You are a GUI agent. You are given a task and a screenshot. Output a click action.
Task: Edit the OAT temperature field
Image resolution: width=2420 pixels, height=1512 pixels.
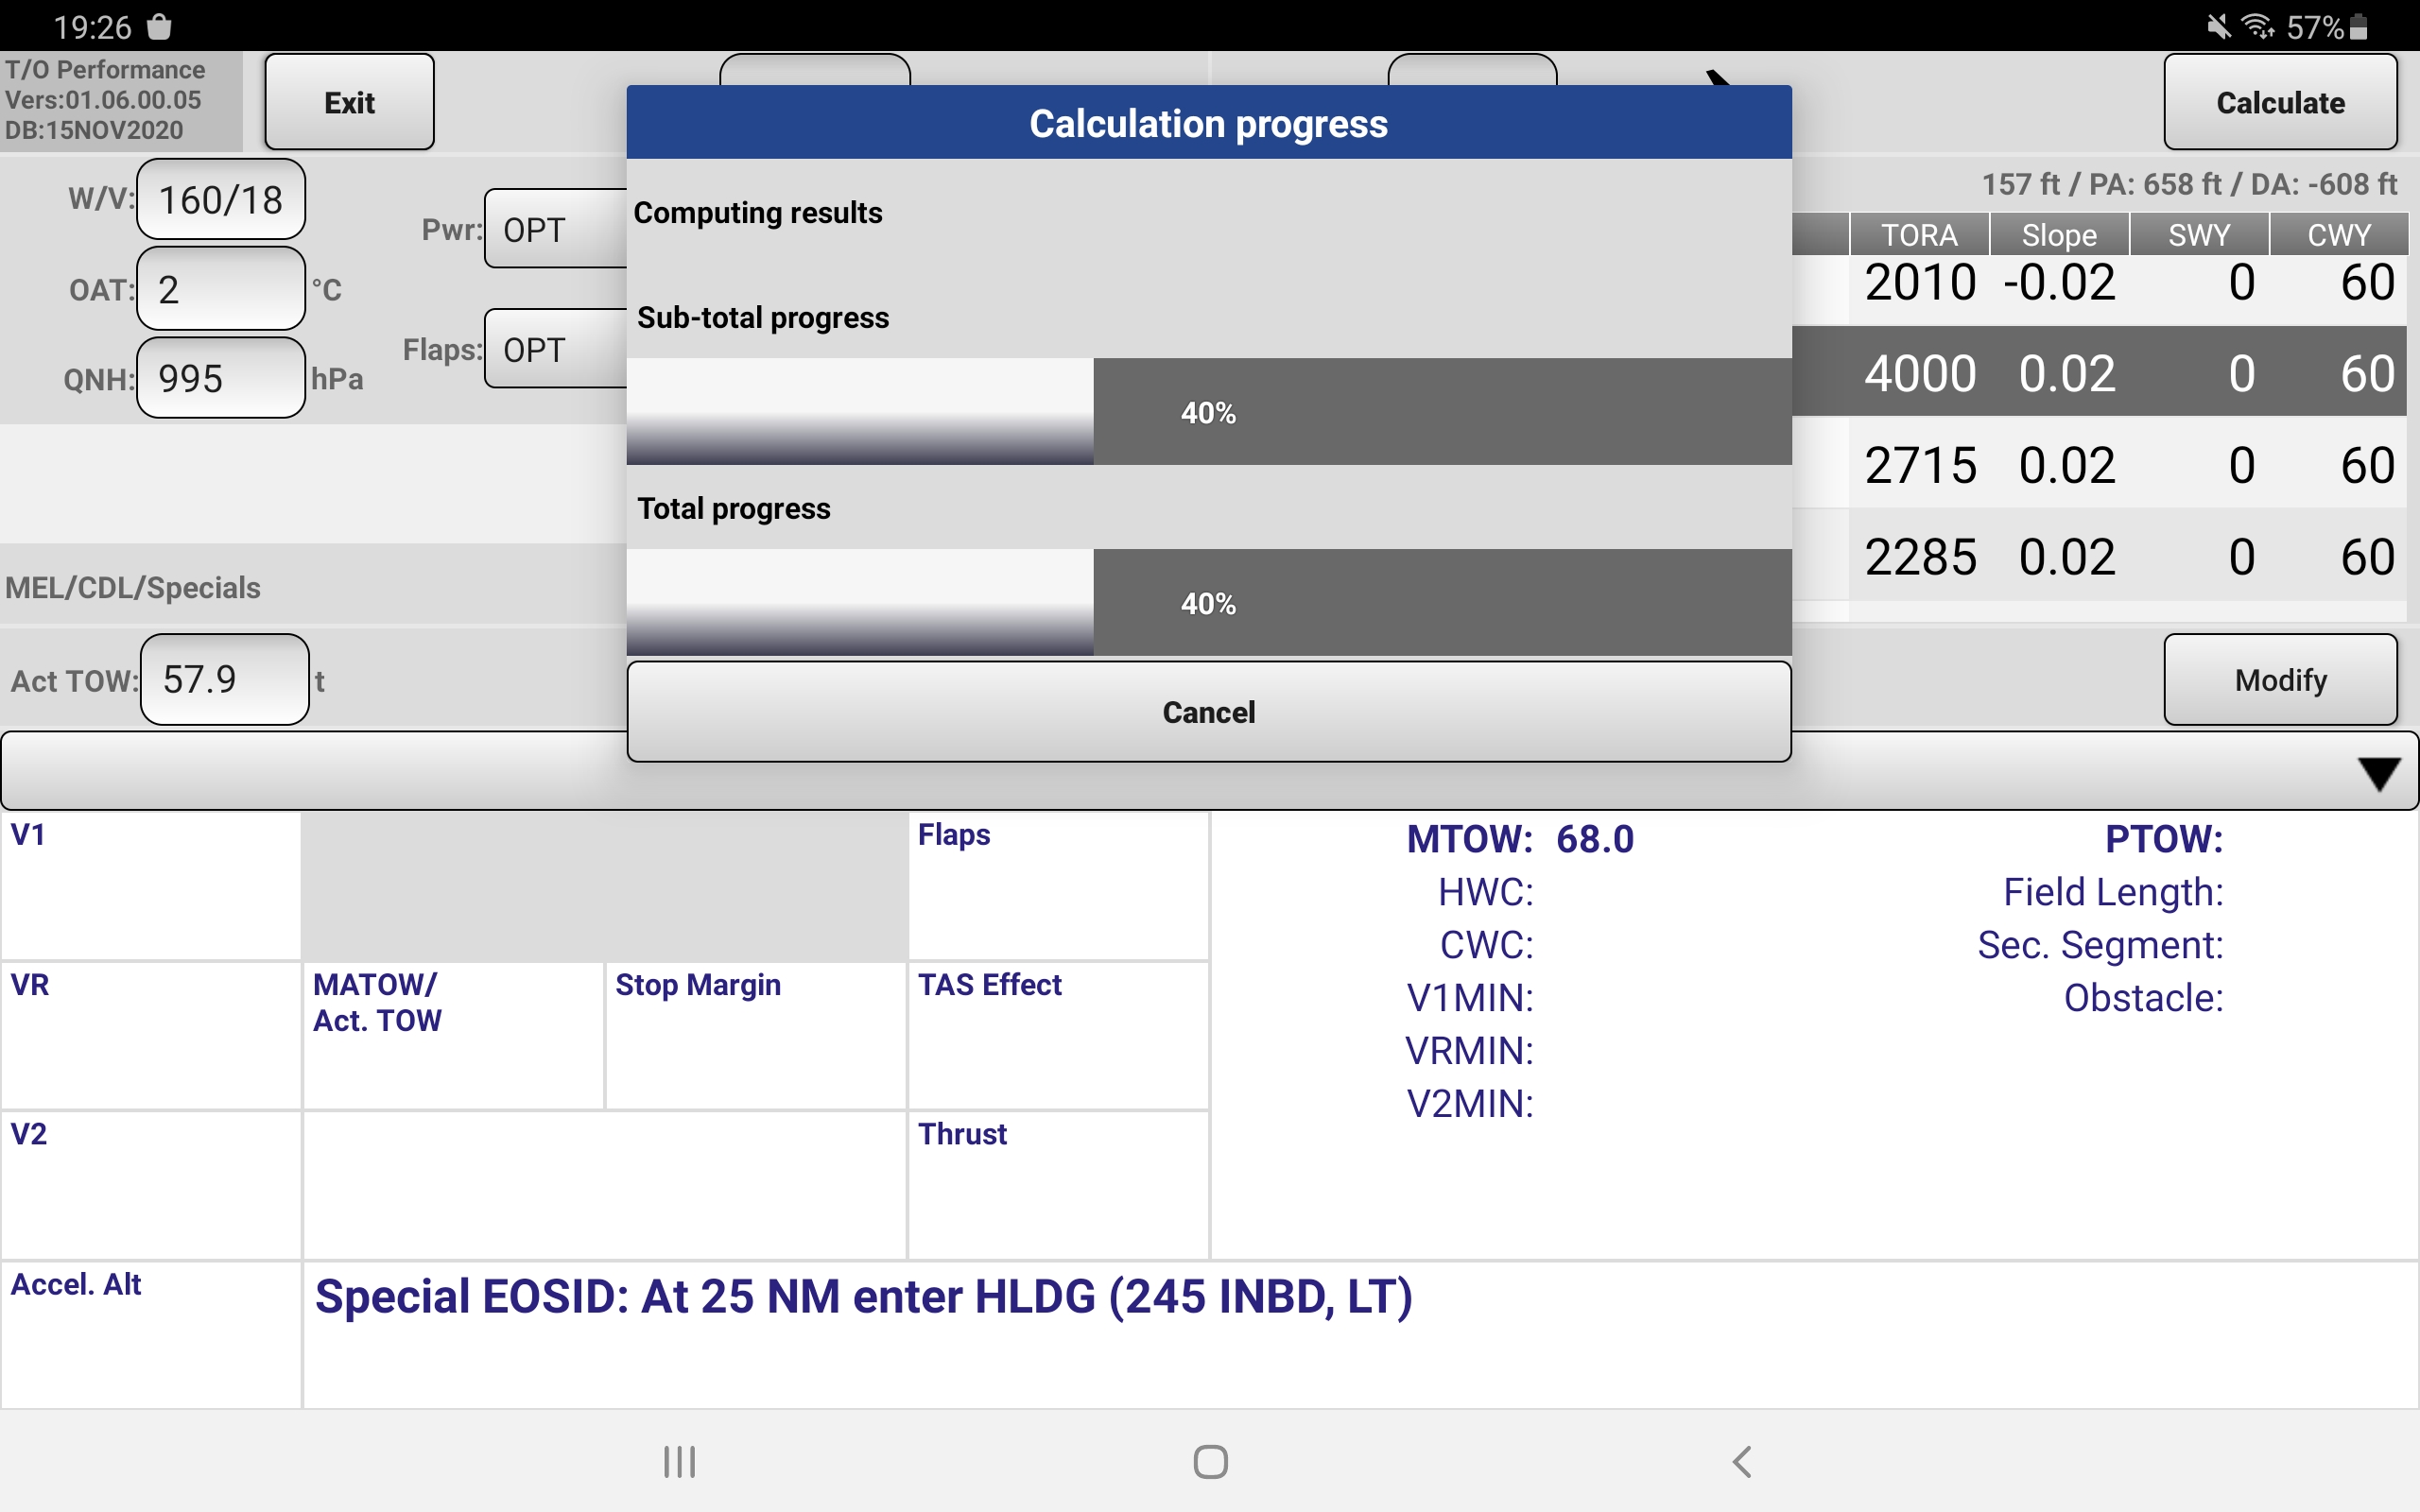(x=221, y=289)
